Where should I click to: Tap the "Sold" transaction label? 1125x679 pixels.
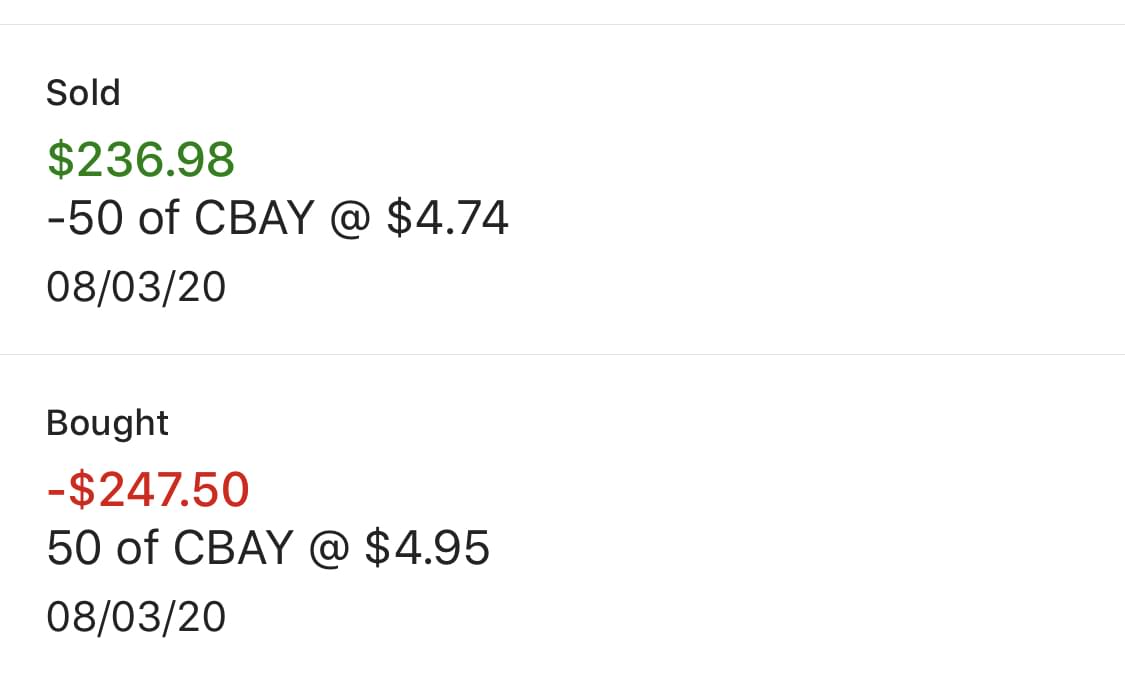click(x=83, y=93)
